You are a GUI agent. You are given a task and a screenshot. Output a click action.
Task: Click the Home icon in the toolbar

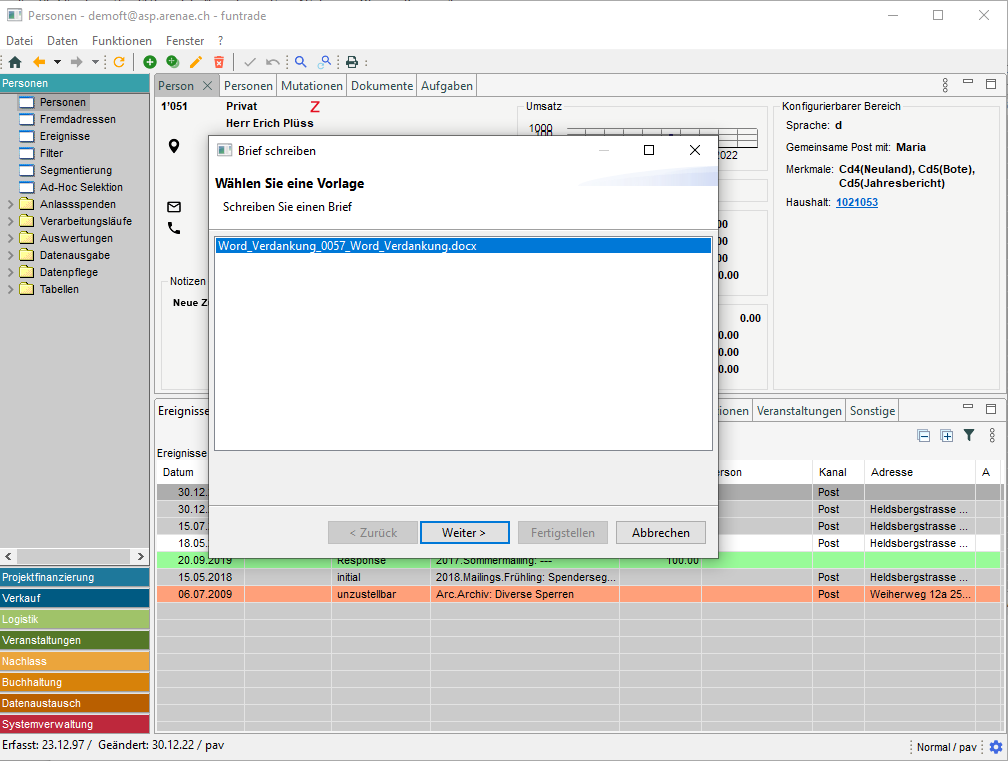pos(15,62)
